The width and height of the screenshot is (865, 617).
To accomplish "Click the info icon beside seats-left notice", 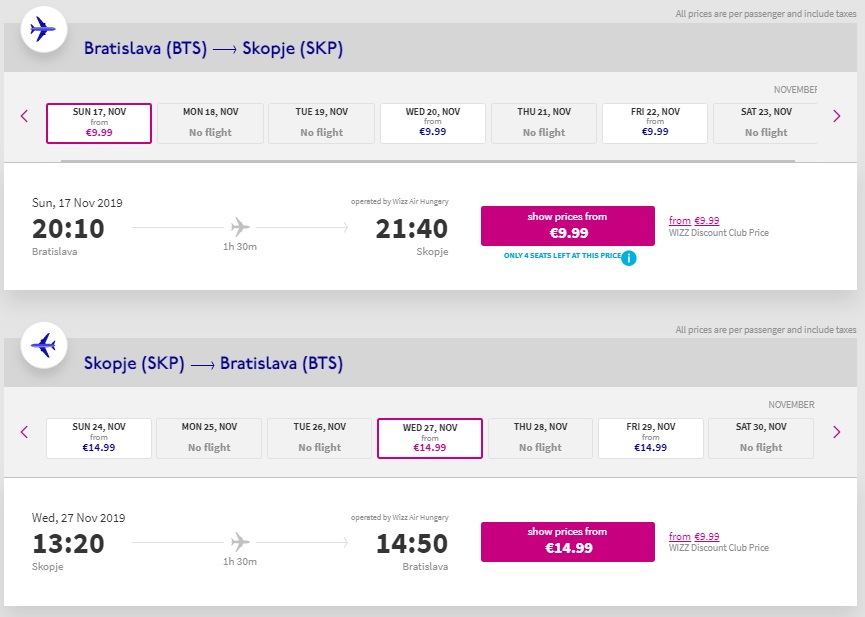I will click(x=629, y=259).
